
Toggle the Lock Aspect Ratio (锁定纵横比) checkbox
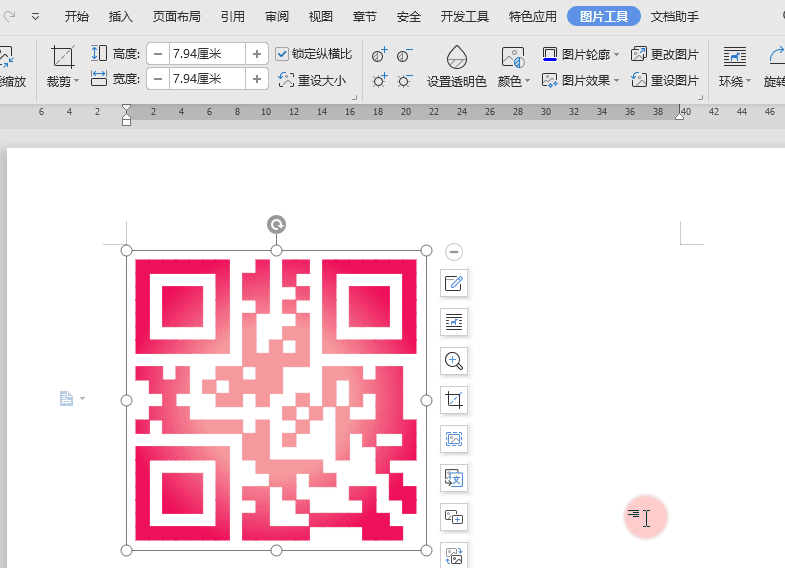282,54
